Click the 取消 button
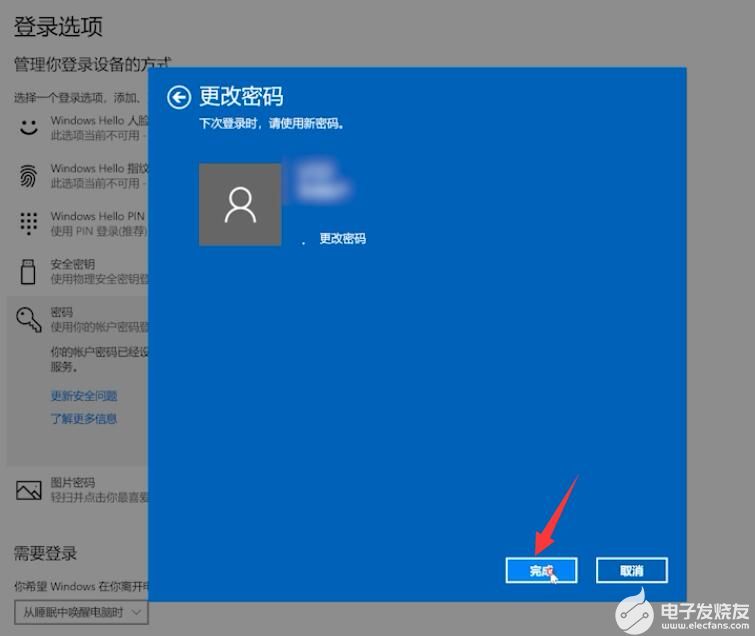The width and height of the screenshot is (755, 636). point(632,571)
